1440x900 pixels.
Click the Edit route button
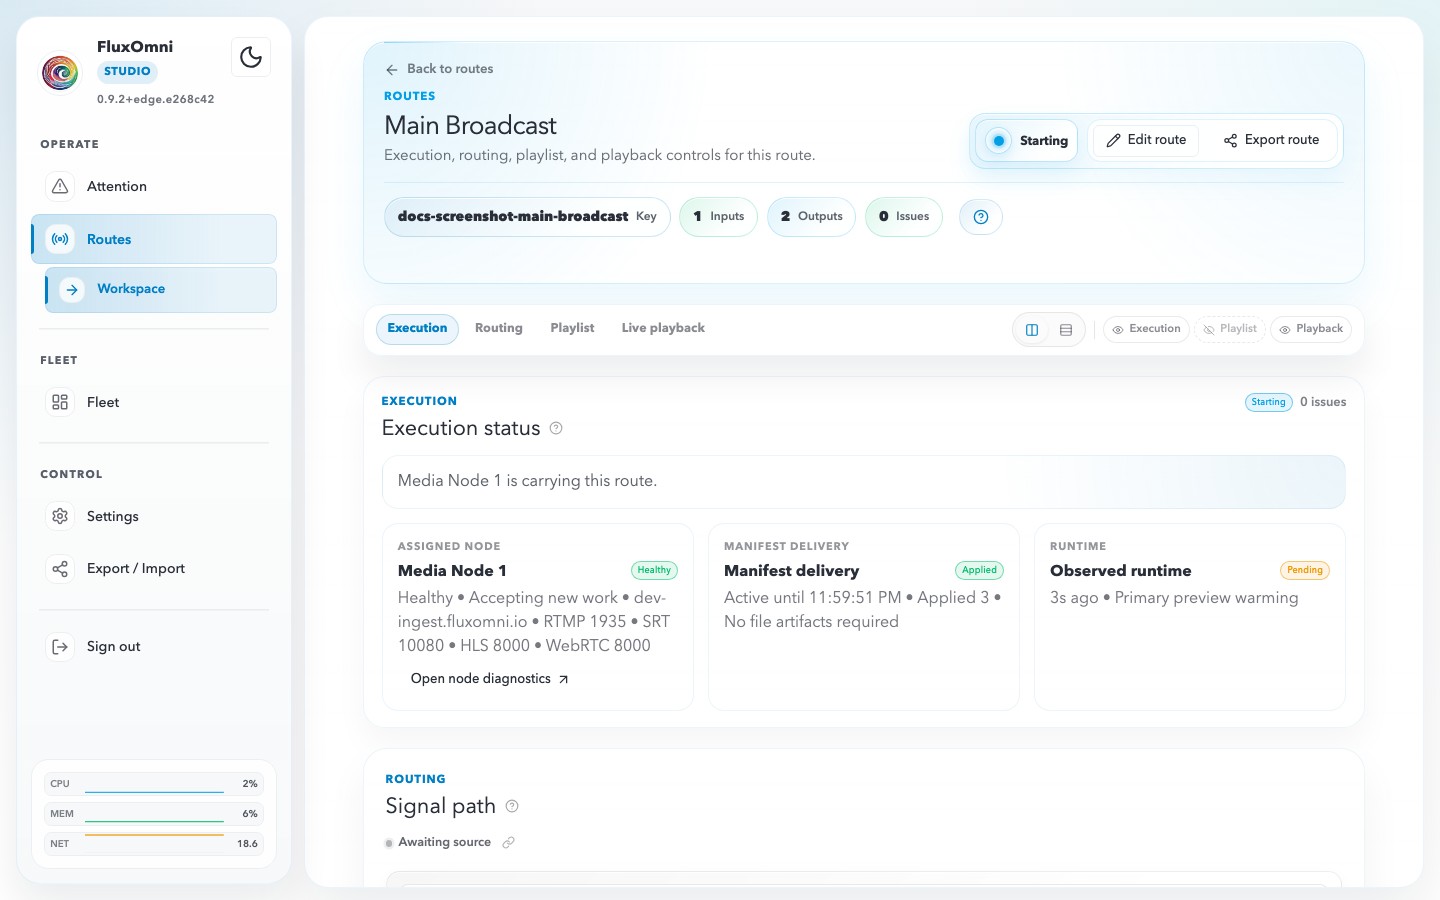1146,140
